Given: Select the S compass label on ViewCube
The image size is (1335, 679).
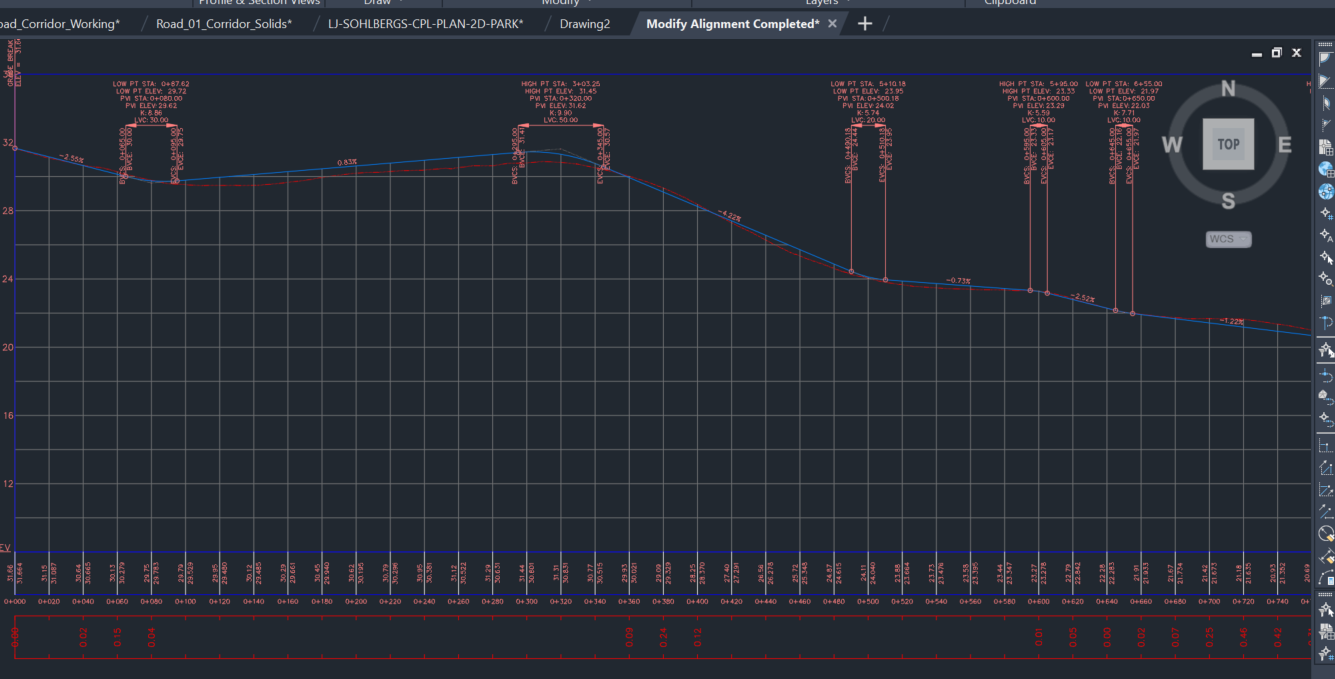Looking at the screenshot, I should pyautogui.click(x=1228, y=201).
